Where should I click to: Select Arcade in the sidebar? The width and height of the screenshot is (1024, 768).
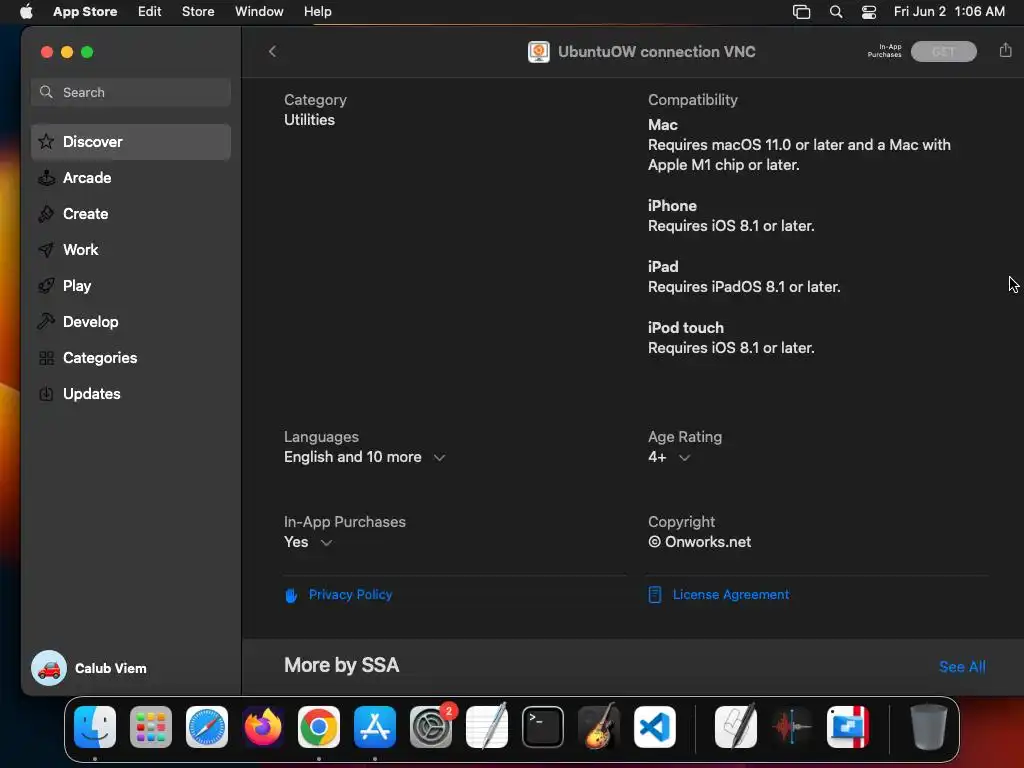[x=131, y=178]
